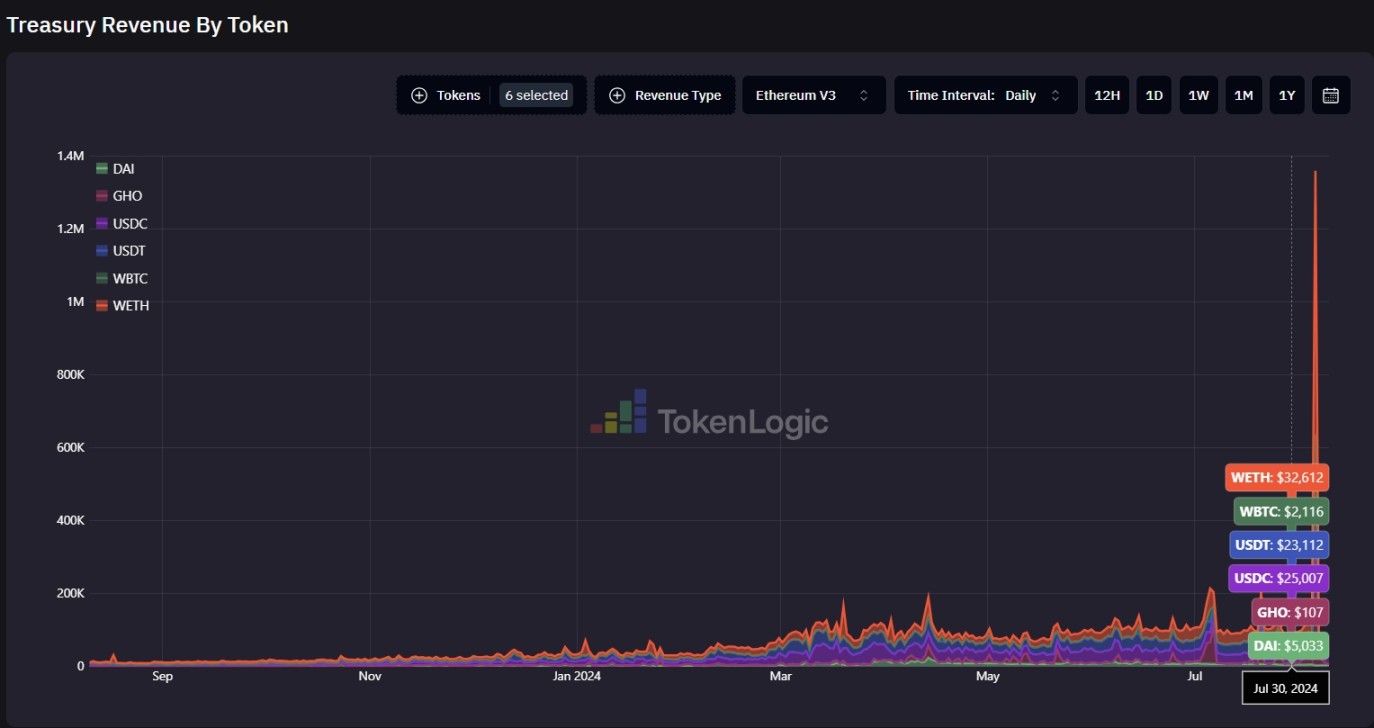Screen dimensions: 1374x728
Task: Toggle the WBTC series in legend
Action: (x=121, y=279)
